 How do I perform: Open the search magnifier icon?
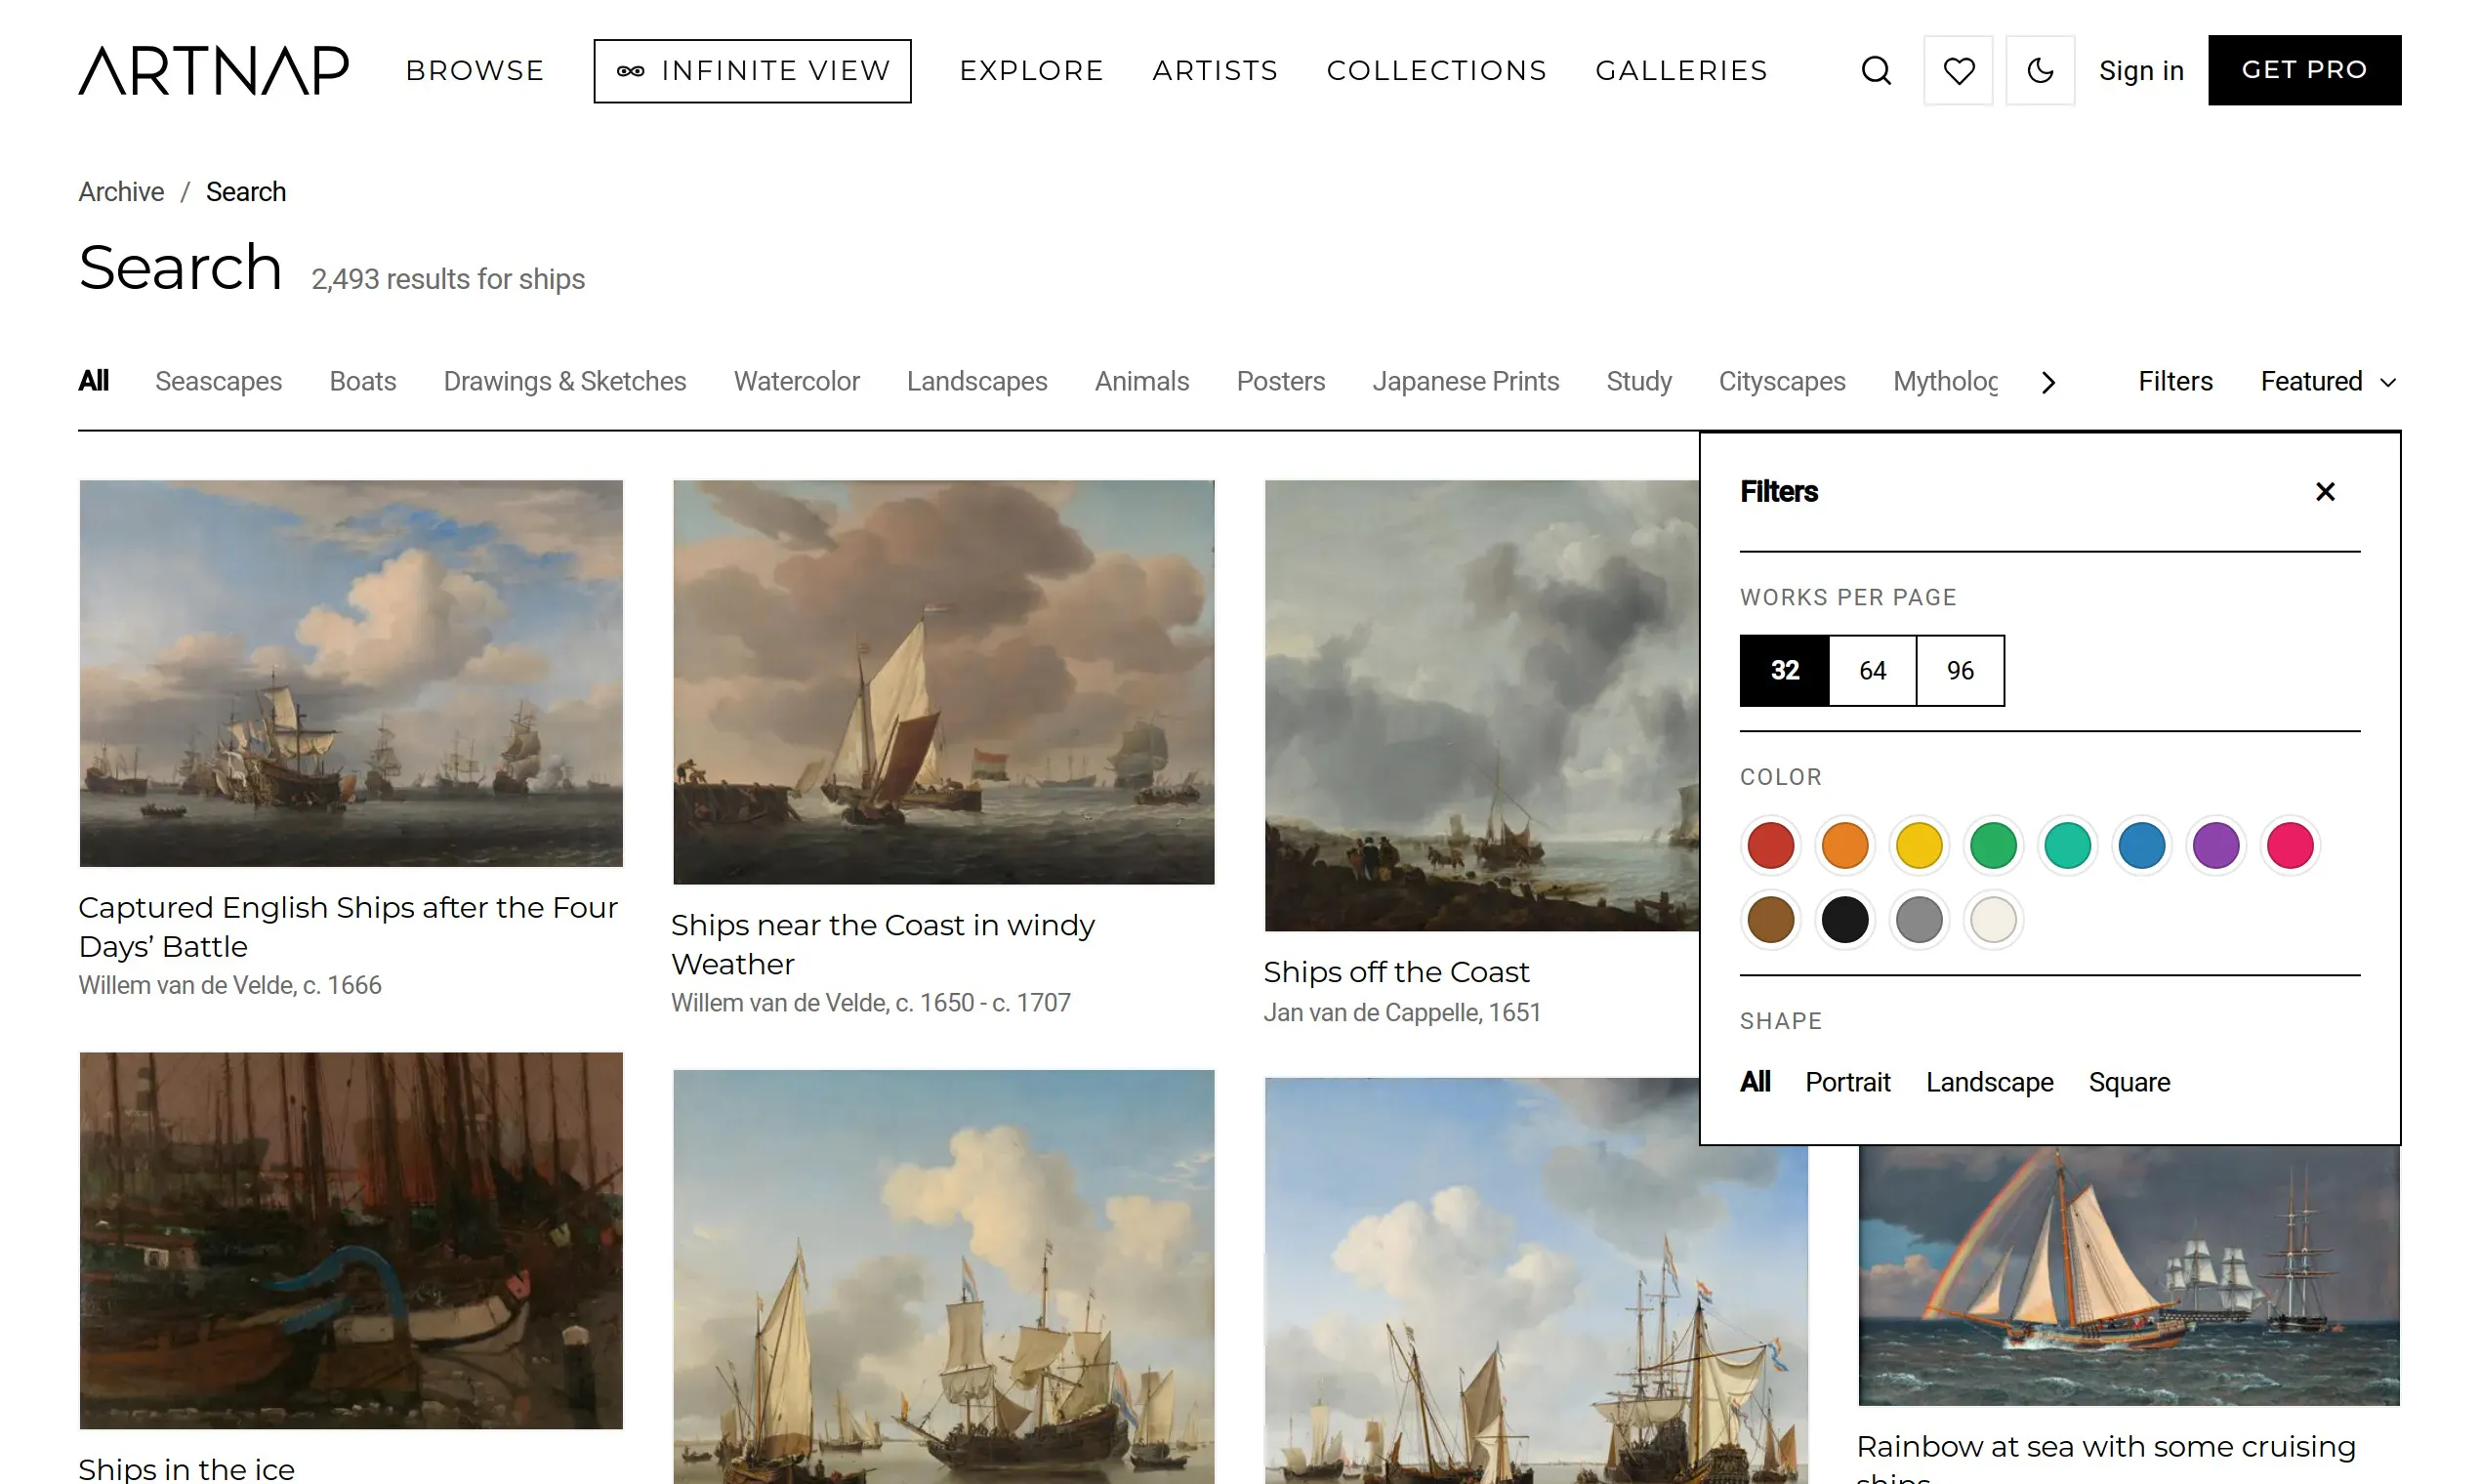point(1876,70)
